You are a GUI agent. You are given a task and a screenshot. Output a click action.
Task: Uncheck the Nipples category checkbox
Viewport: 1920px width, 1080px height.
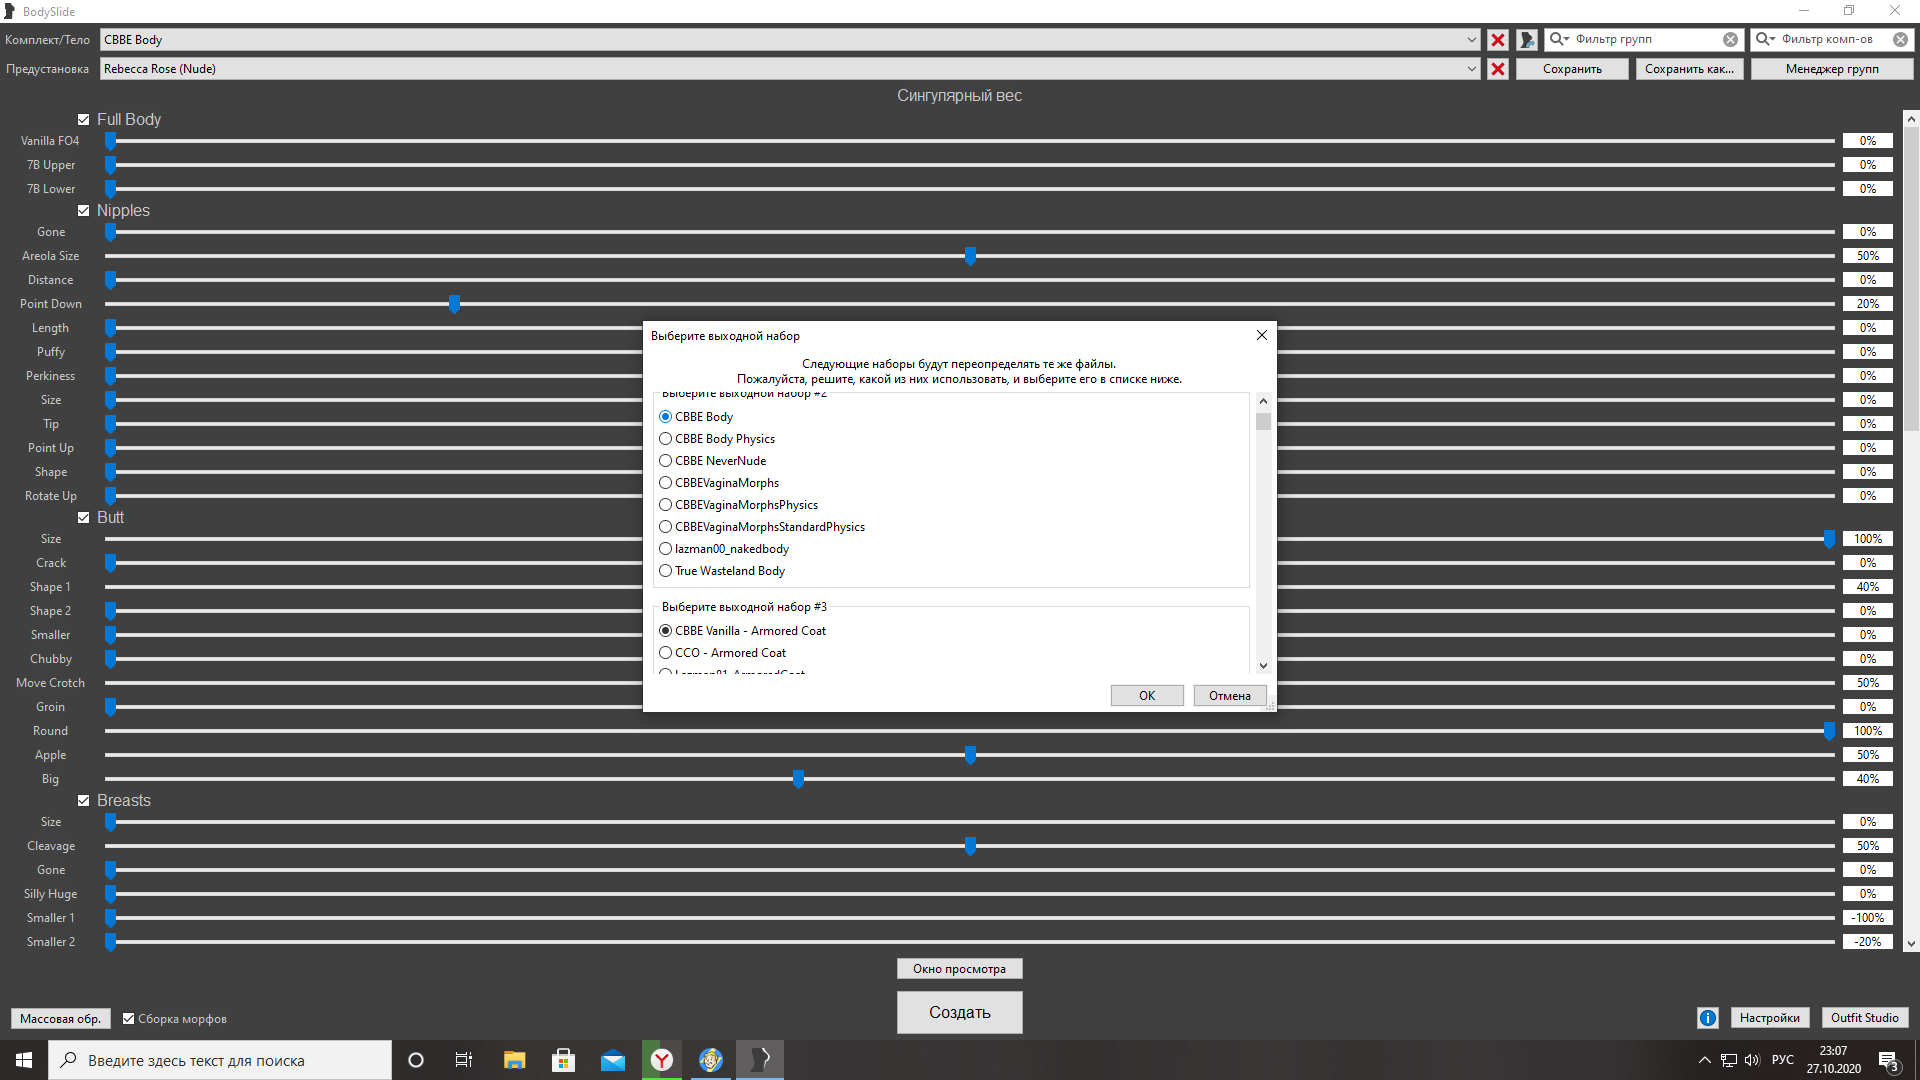(84, 211)
